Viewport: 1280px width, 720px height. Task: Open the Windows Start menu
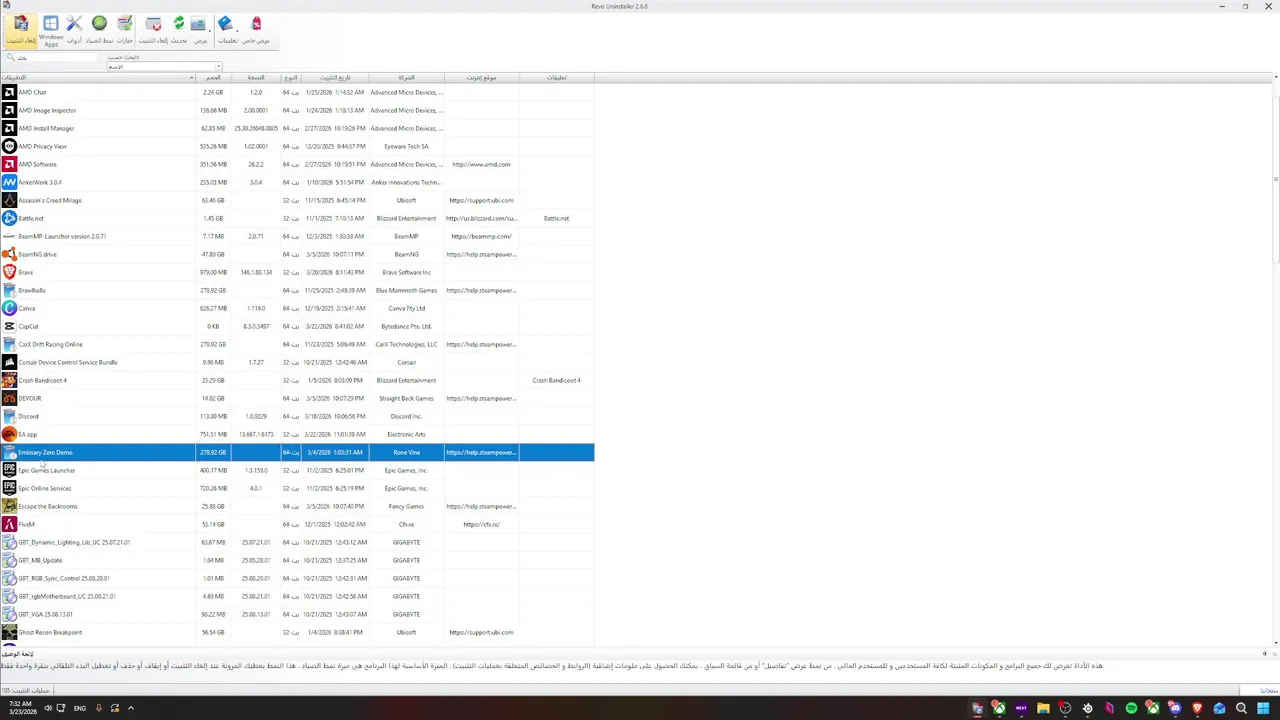click(x=1264, y=708)
